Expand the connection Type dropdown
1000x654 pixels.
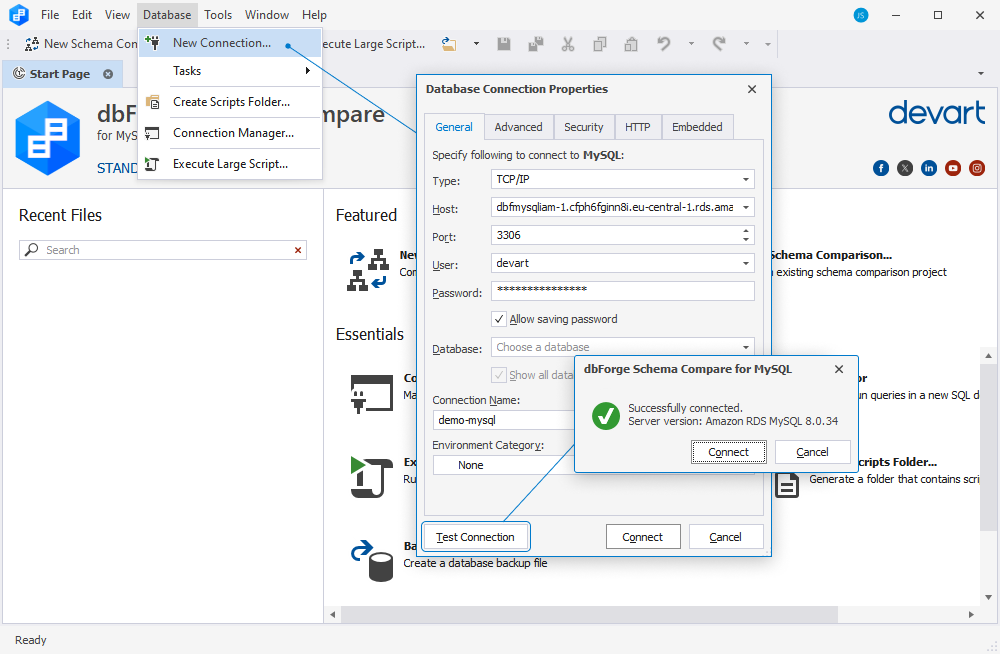pos(746,179)
